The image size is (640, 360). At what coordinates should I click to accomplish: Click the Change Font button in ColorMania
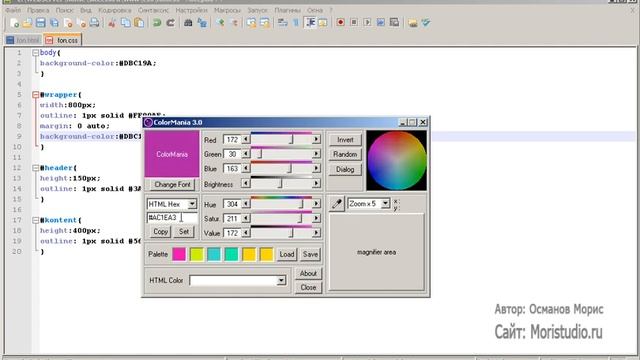172,184
